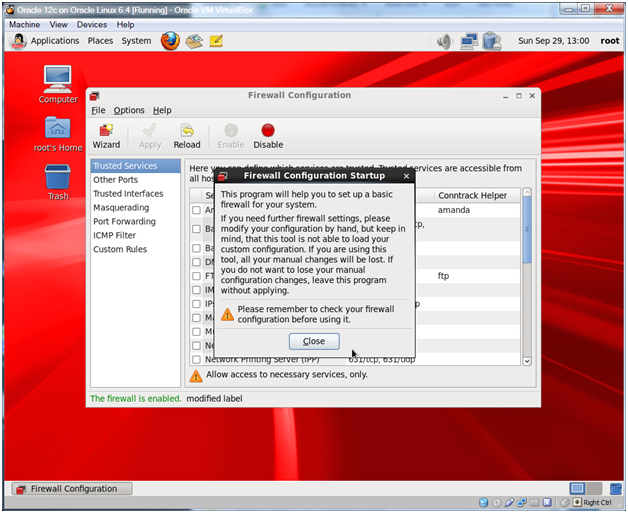The width and height of the screenshot is (628, 513).
Task: Click the red Disable firewall icon
Action: [267, 136]
